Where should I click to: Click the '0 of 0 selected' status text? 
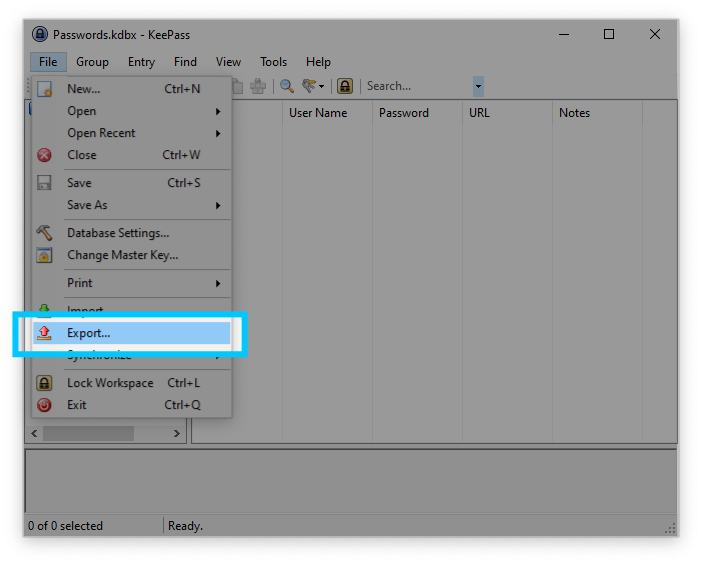[65, 526]
